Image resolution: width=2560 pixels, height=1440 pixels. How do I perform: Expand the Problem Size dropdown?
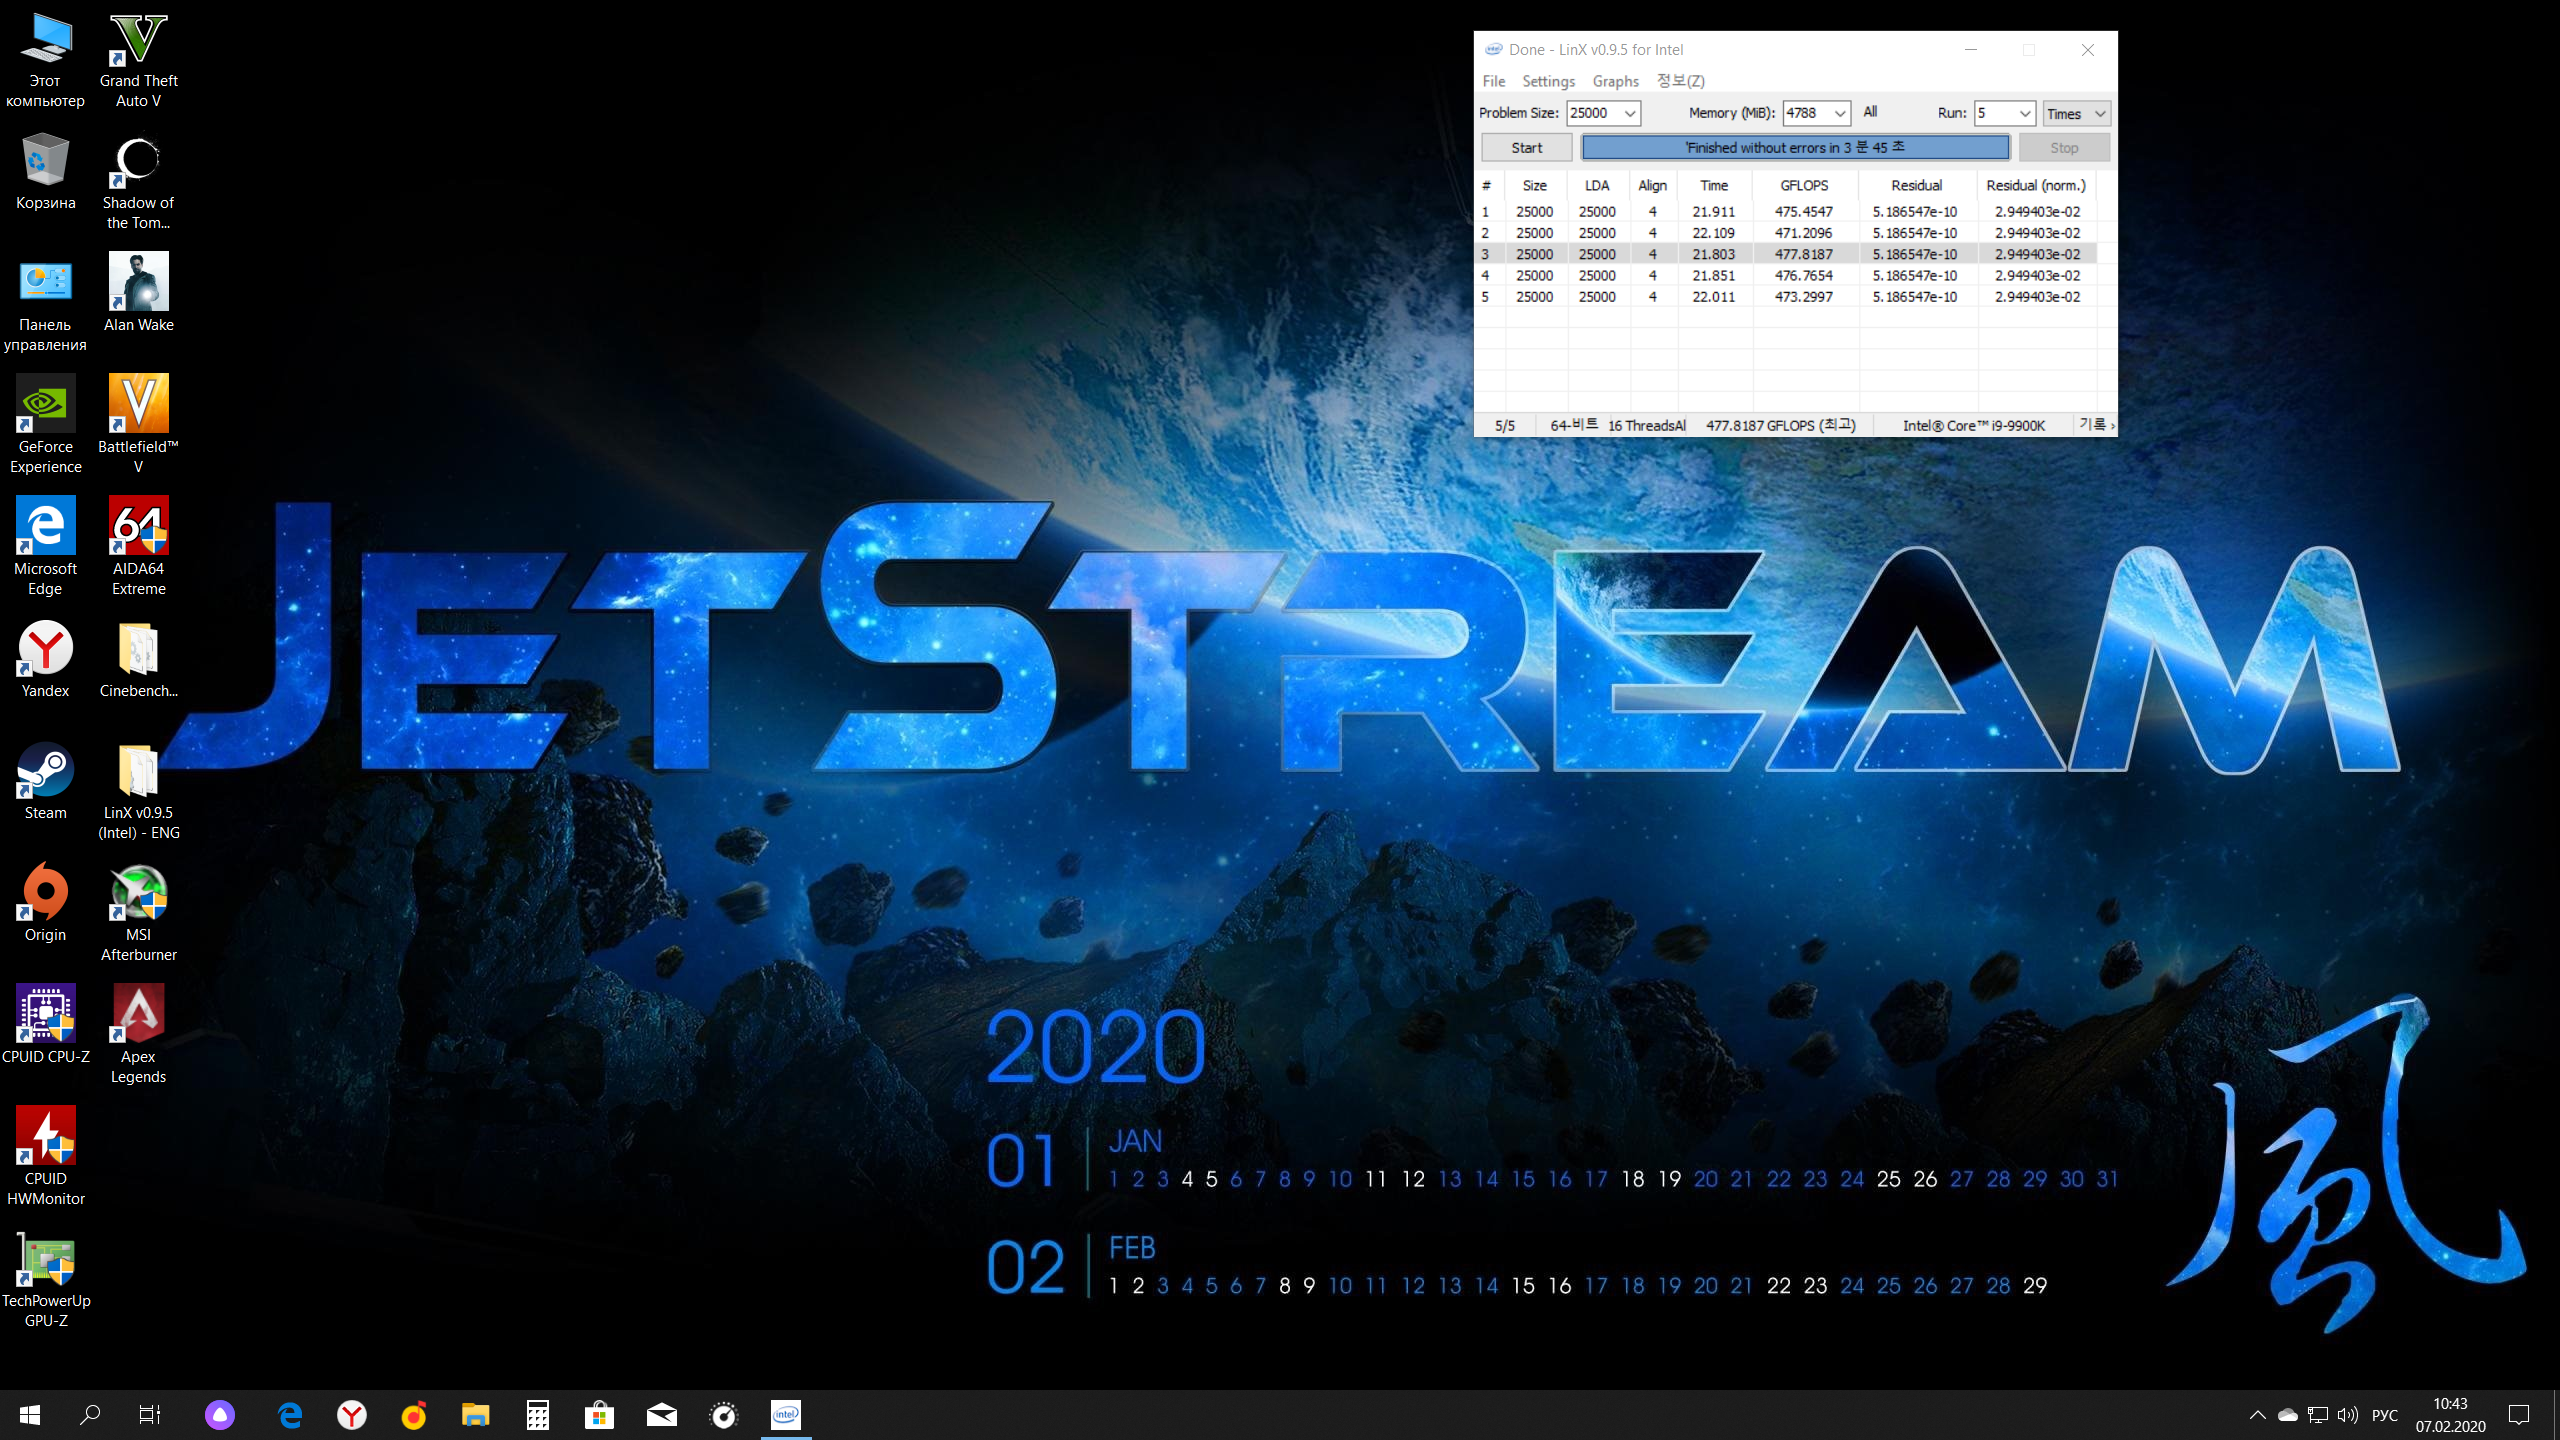[x=1629, y=114]
